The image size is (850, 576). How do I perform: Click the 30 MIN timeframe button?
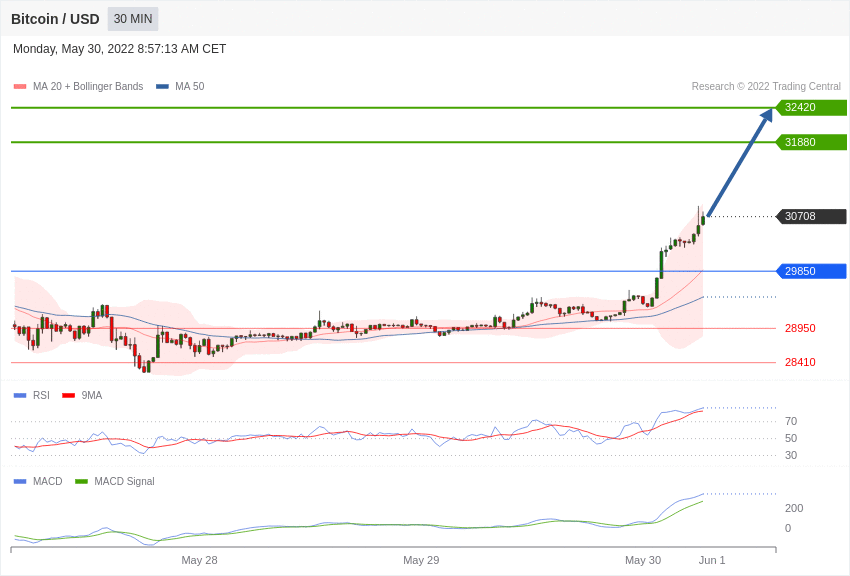pyautogui.click(x=133, y=19)
